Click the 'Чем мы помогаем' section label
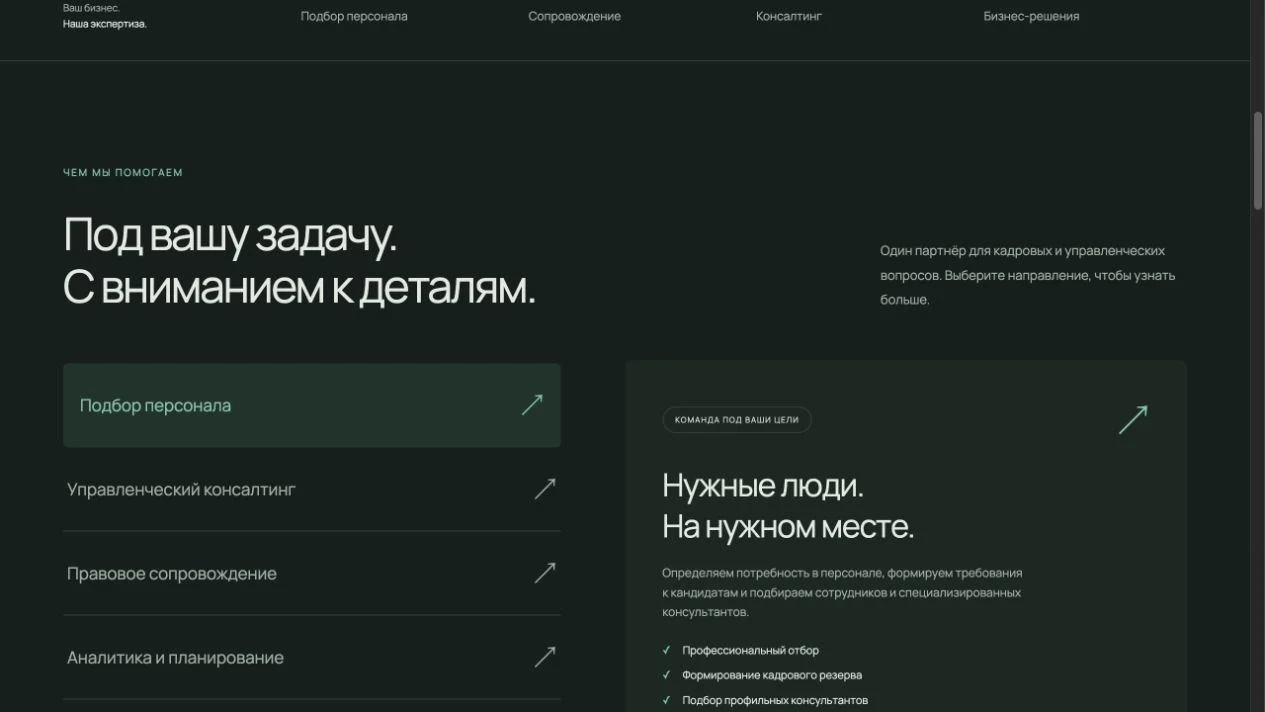The image size is (1265, 712). (x=123, y=172)
